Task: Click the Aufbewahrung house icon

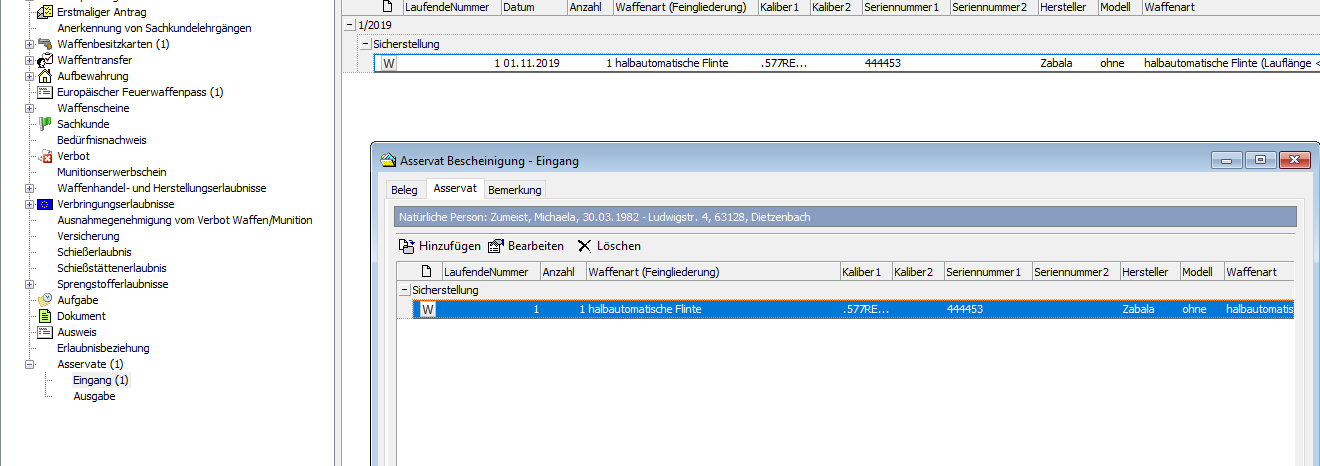Action: [45, 76]
